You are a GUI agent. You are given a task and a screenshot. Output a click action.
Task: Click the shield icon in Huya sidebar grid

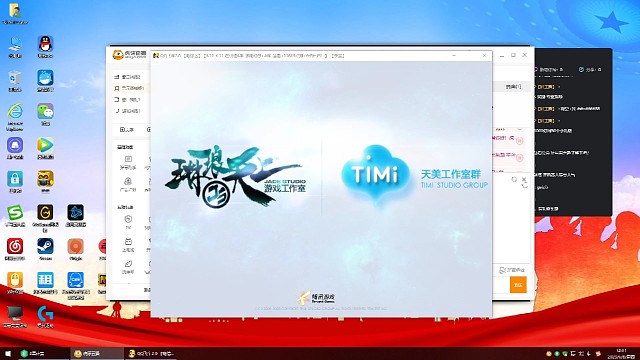pos(128,219)
